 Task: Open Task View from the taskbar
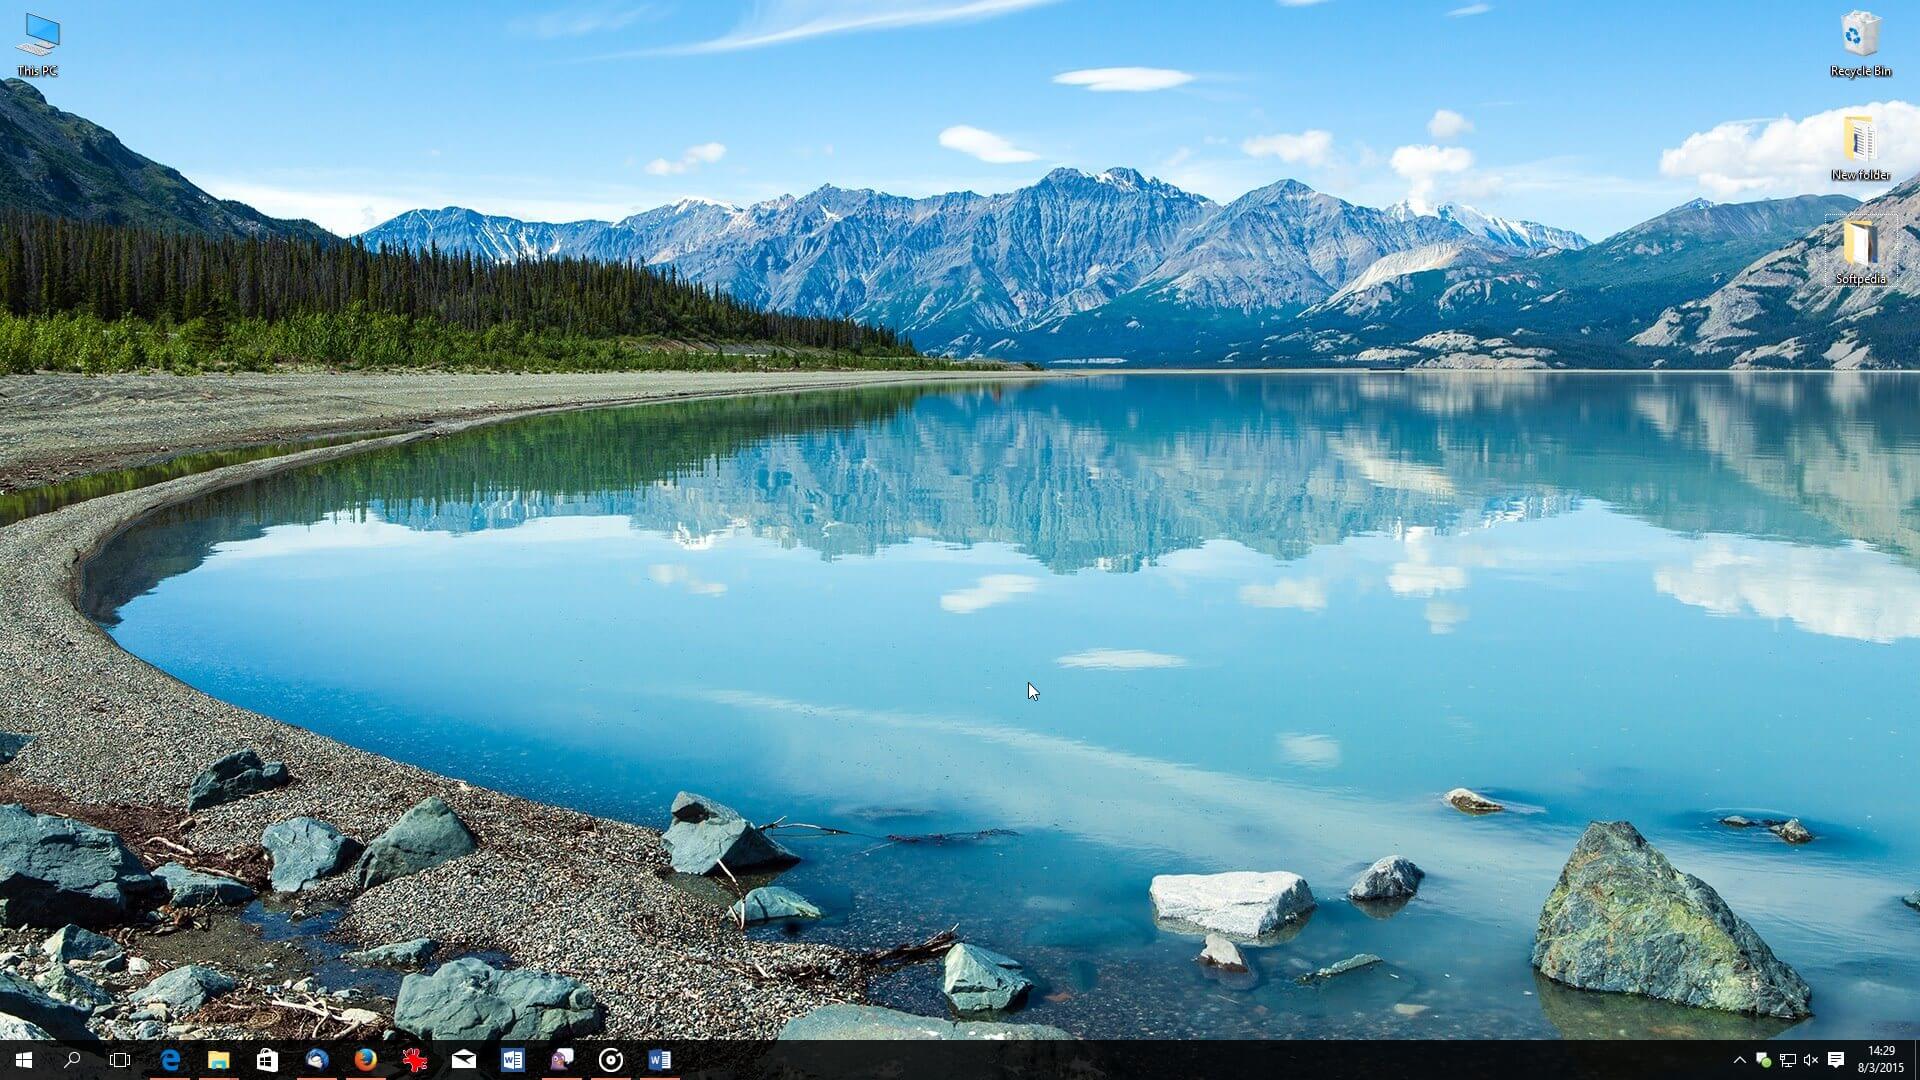tap(120, 1060)
